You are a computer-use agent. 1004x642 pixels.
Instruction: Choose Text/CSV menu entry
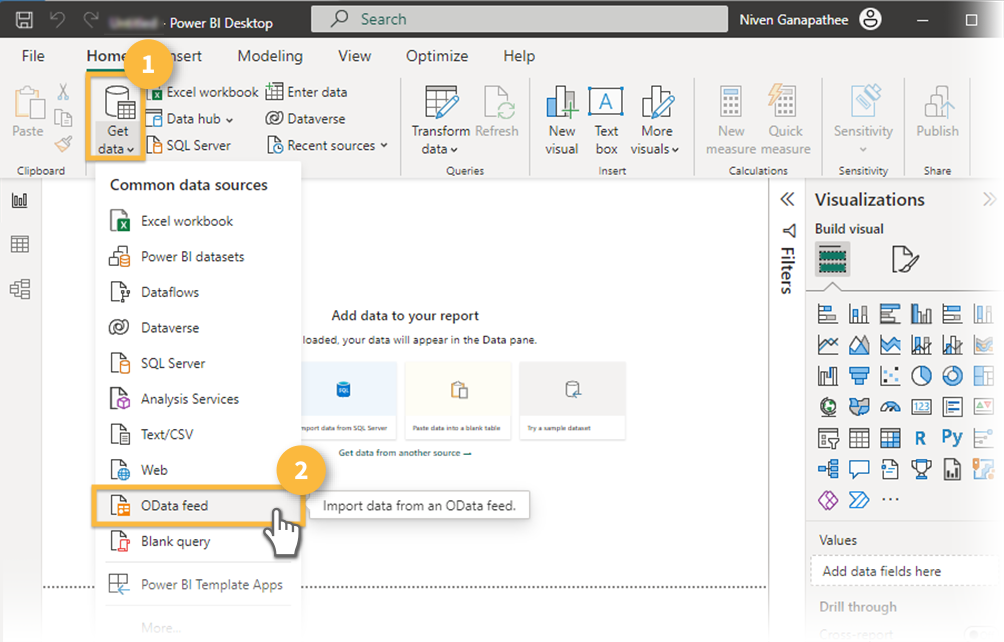(x=196, y=435)
